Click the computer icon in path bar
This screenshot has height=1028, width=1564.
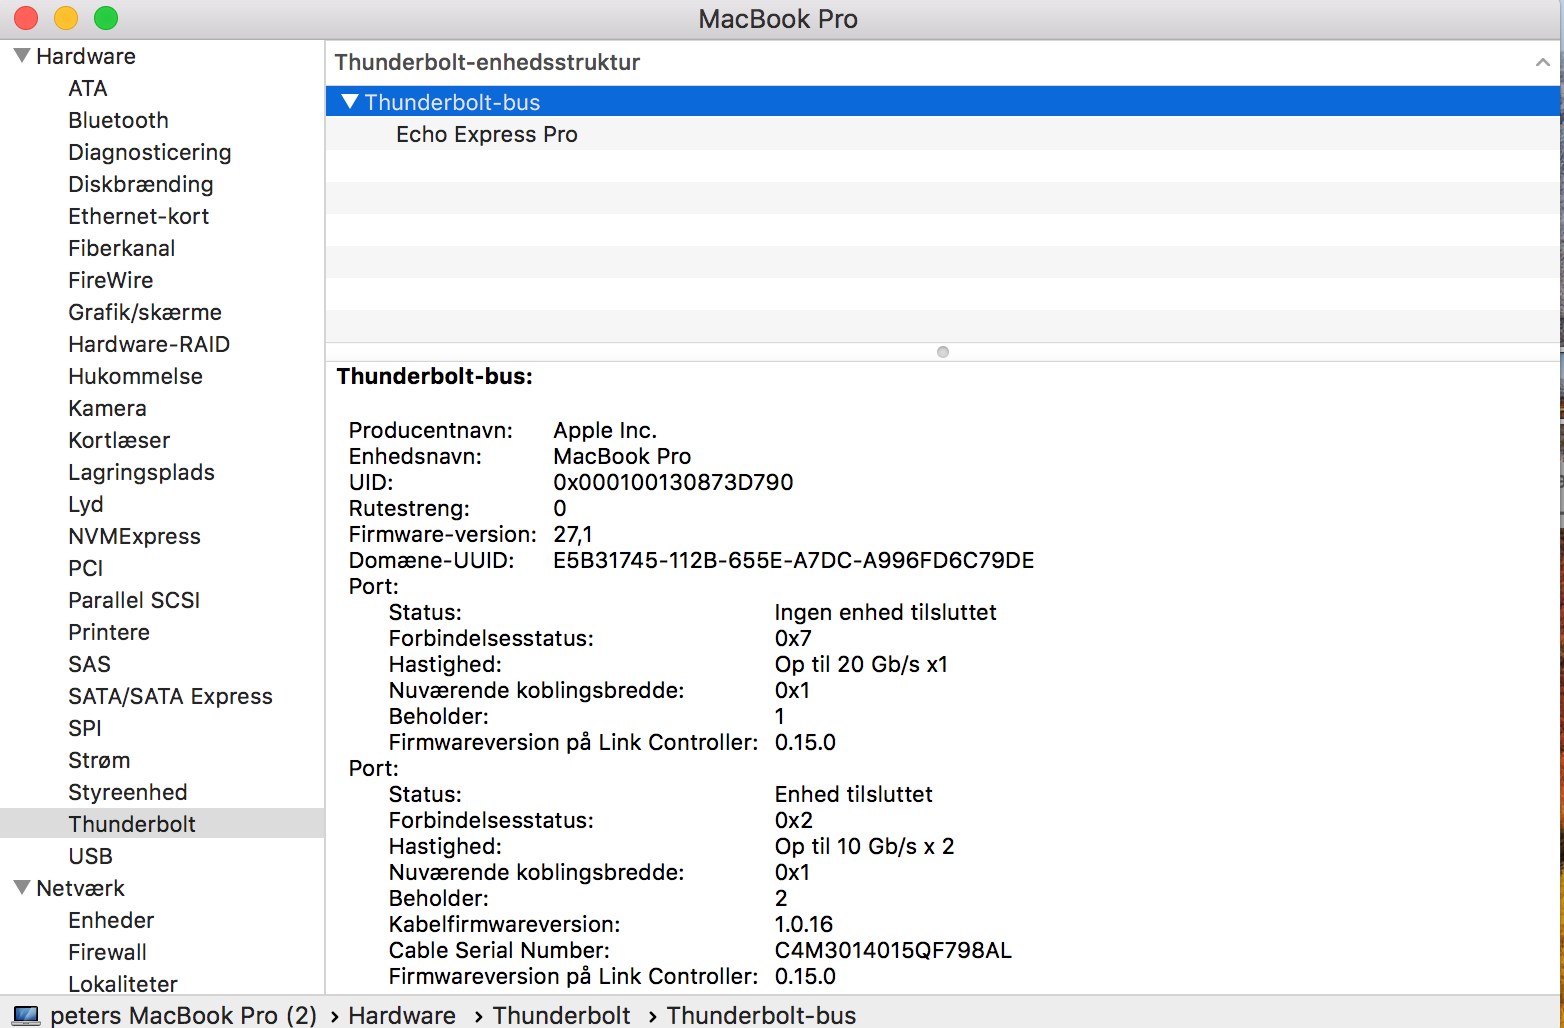pos(26,1015)
